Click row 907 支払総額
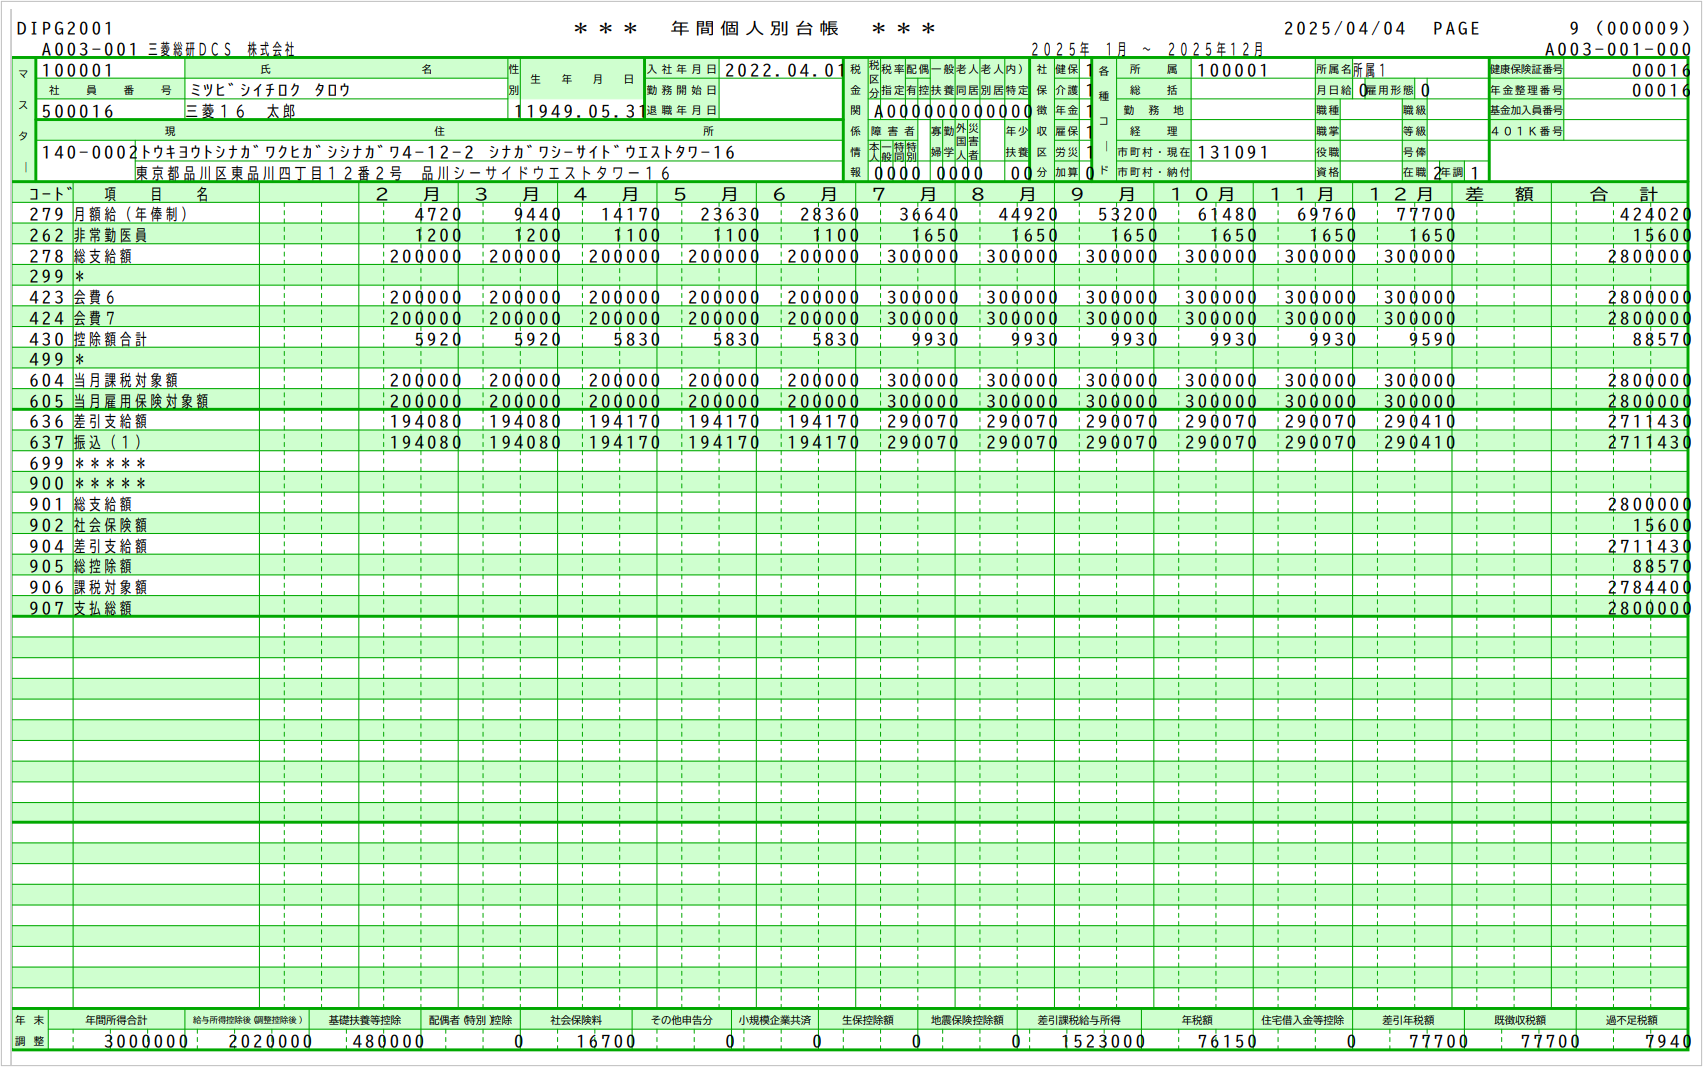 point(102,608)
